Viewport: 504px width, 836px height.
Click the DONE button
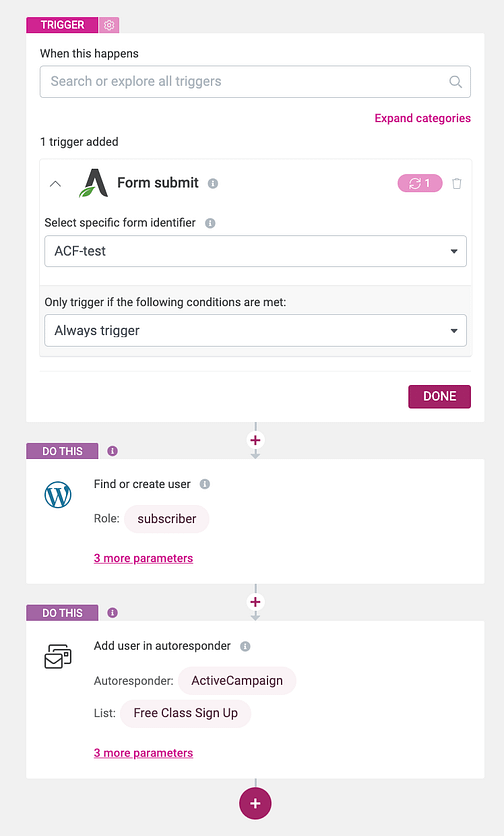click(x=439, y=397)
